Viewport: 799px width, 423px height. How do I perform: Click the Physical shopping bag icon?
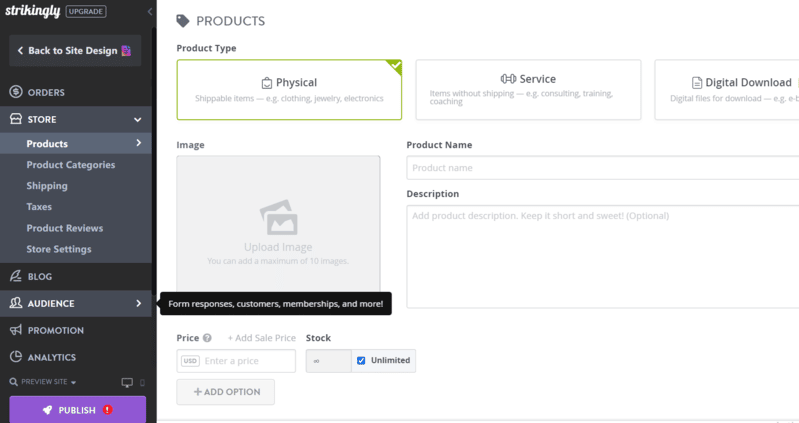pos(267,83)
